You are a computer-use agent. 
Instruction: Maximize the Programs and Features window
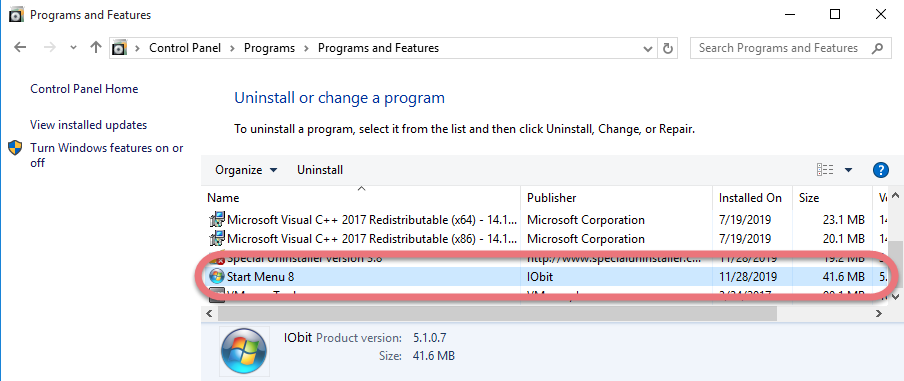coord(835,14)
